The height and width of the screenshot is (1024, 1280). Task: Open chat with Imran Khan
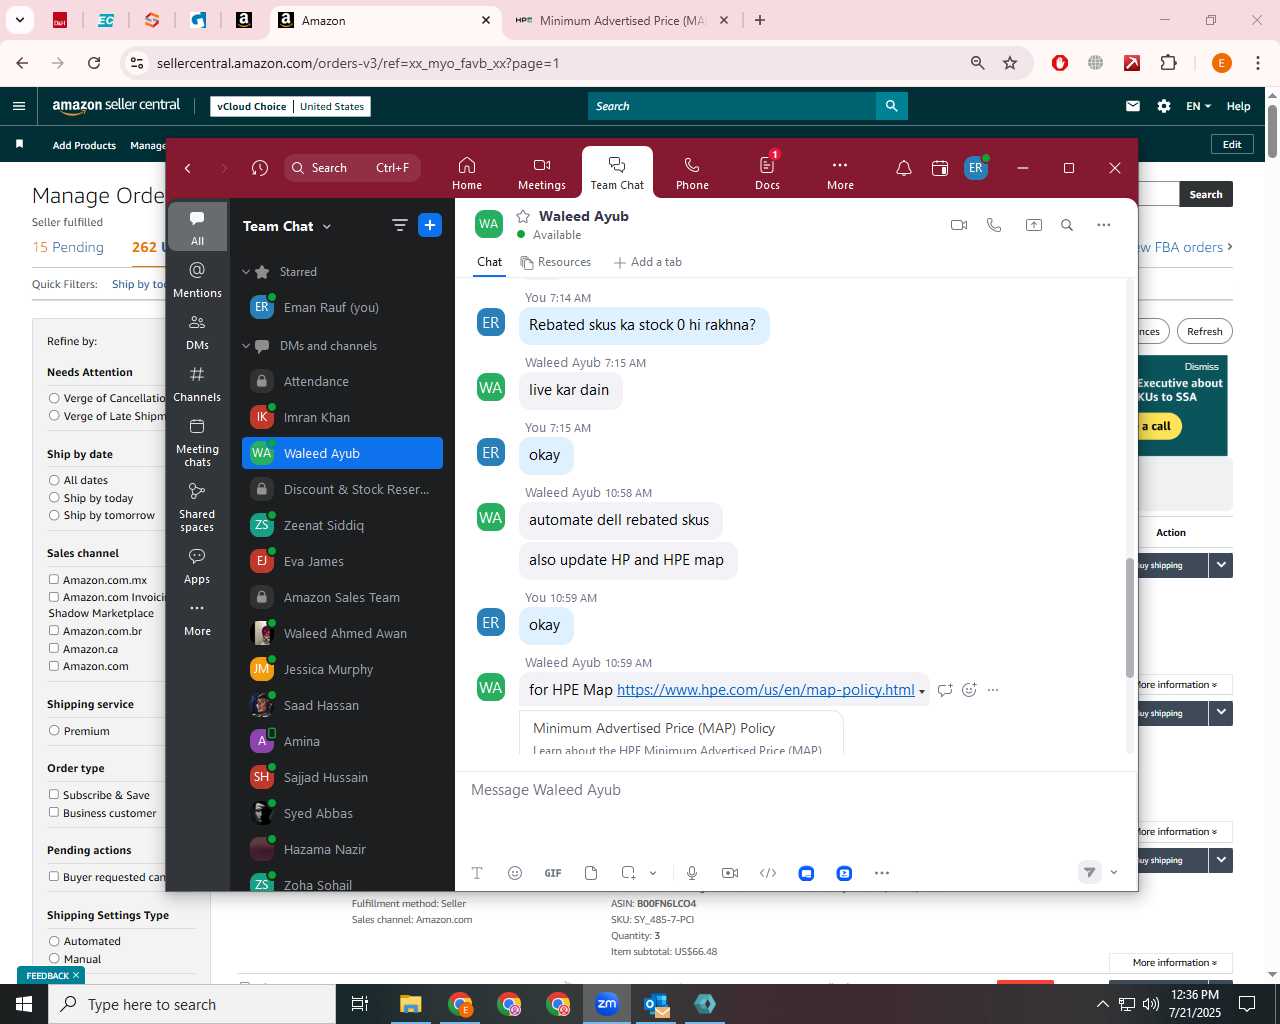pos(342,417)
